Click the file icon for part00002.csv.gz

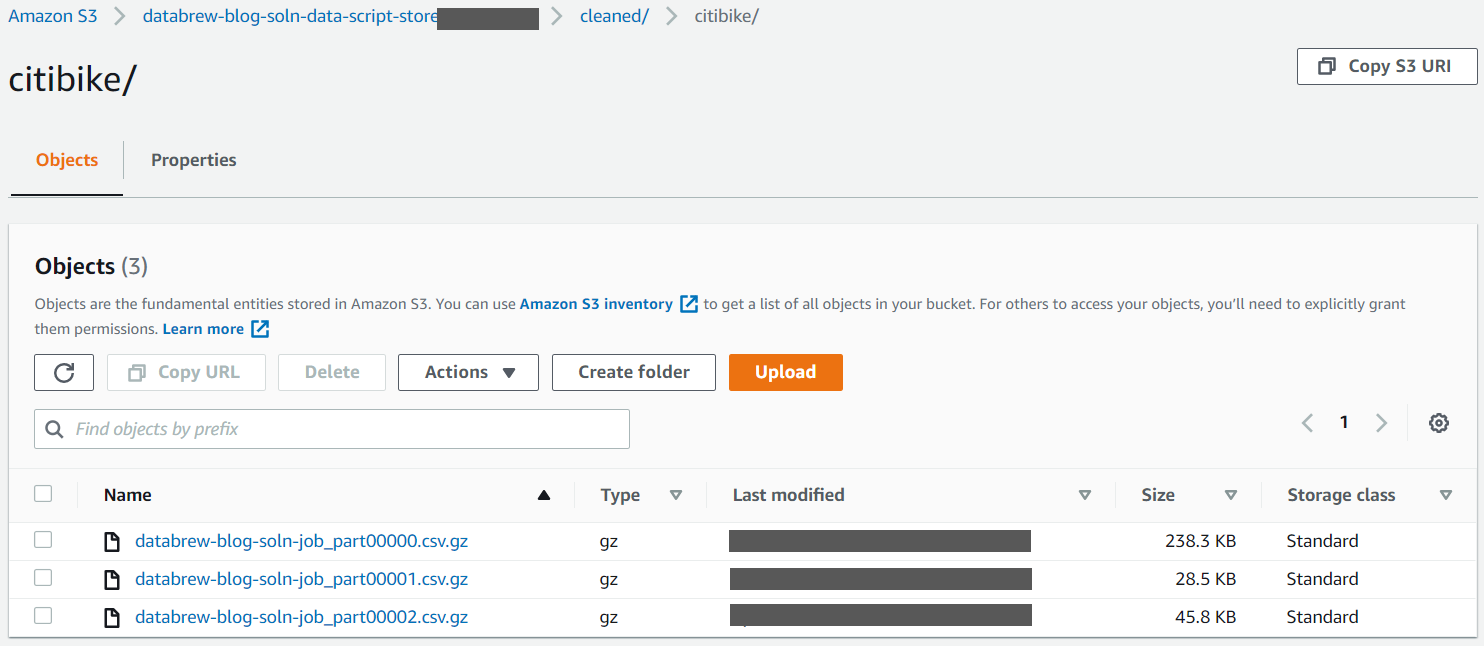[x=113, y=618]
